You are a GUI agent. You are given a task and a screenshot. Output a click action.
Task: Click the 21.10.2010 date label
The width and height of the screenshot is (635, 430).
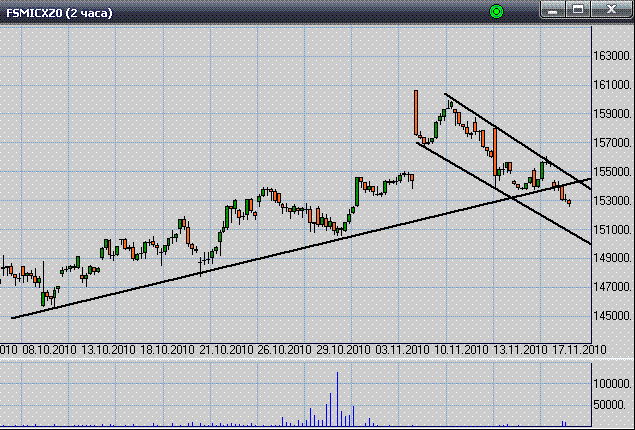(x=226, y=350)
